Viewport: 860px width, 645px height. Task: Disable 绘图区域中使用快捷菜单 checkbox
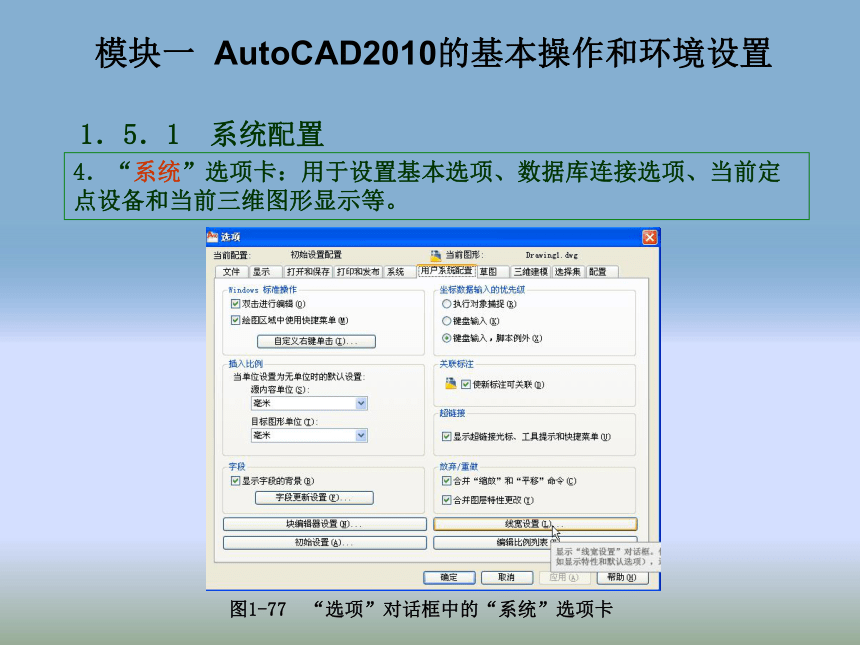pyautogui.click(x=235, y=320)
